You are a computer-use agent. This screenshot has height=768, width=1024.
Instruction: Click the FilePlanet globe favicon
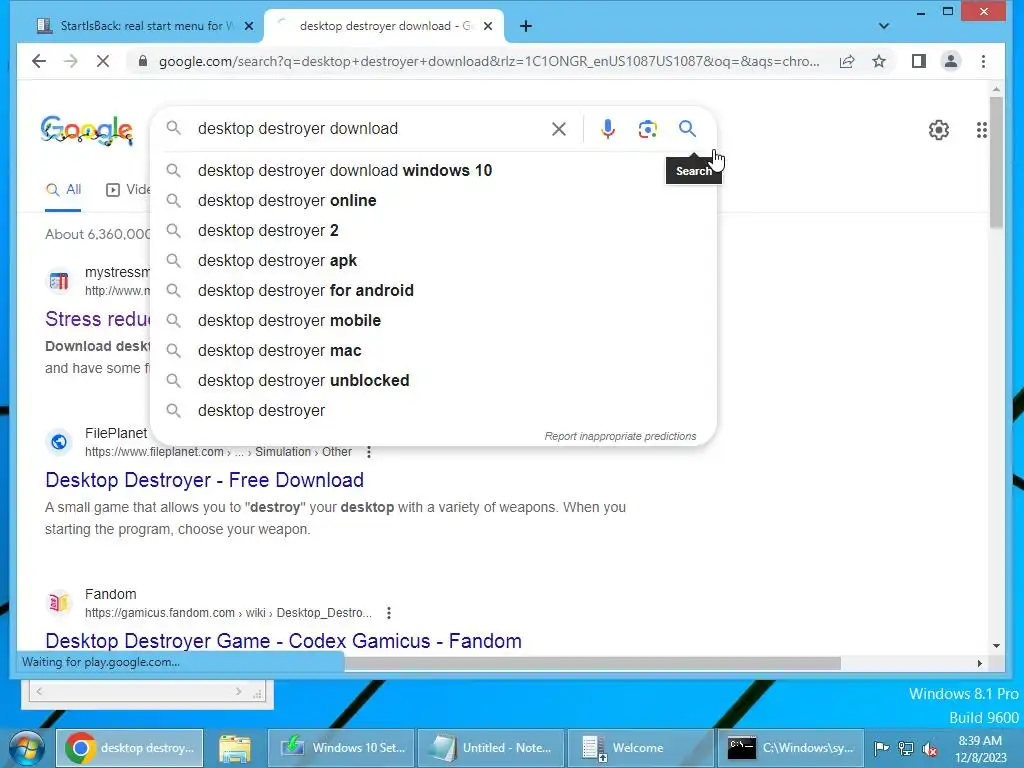59,442
